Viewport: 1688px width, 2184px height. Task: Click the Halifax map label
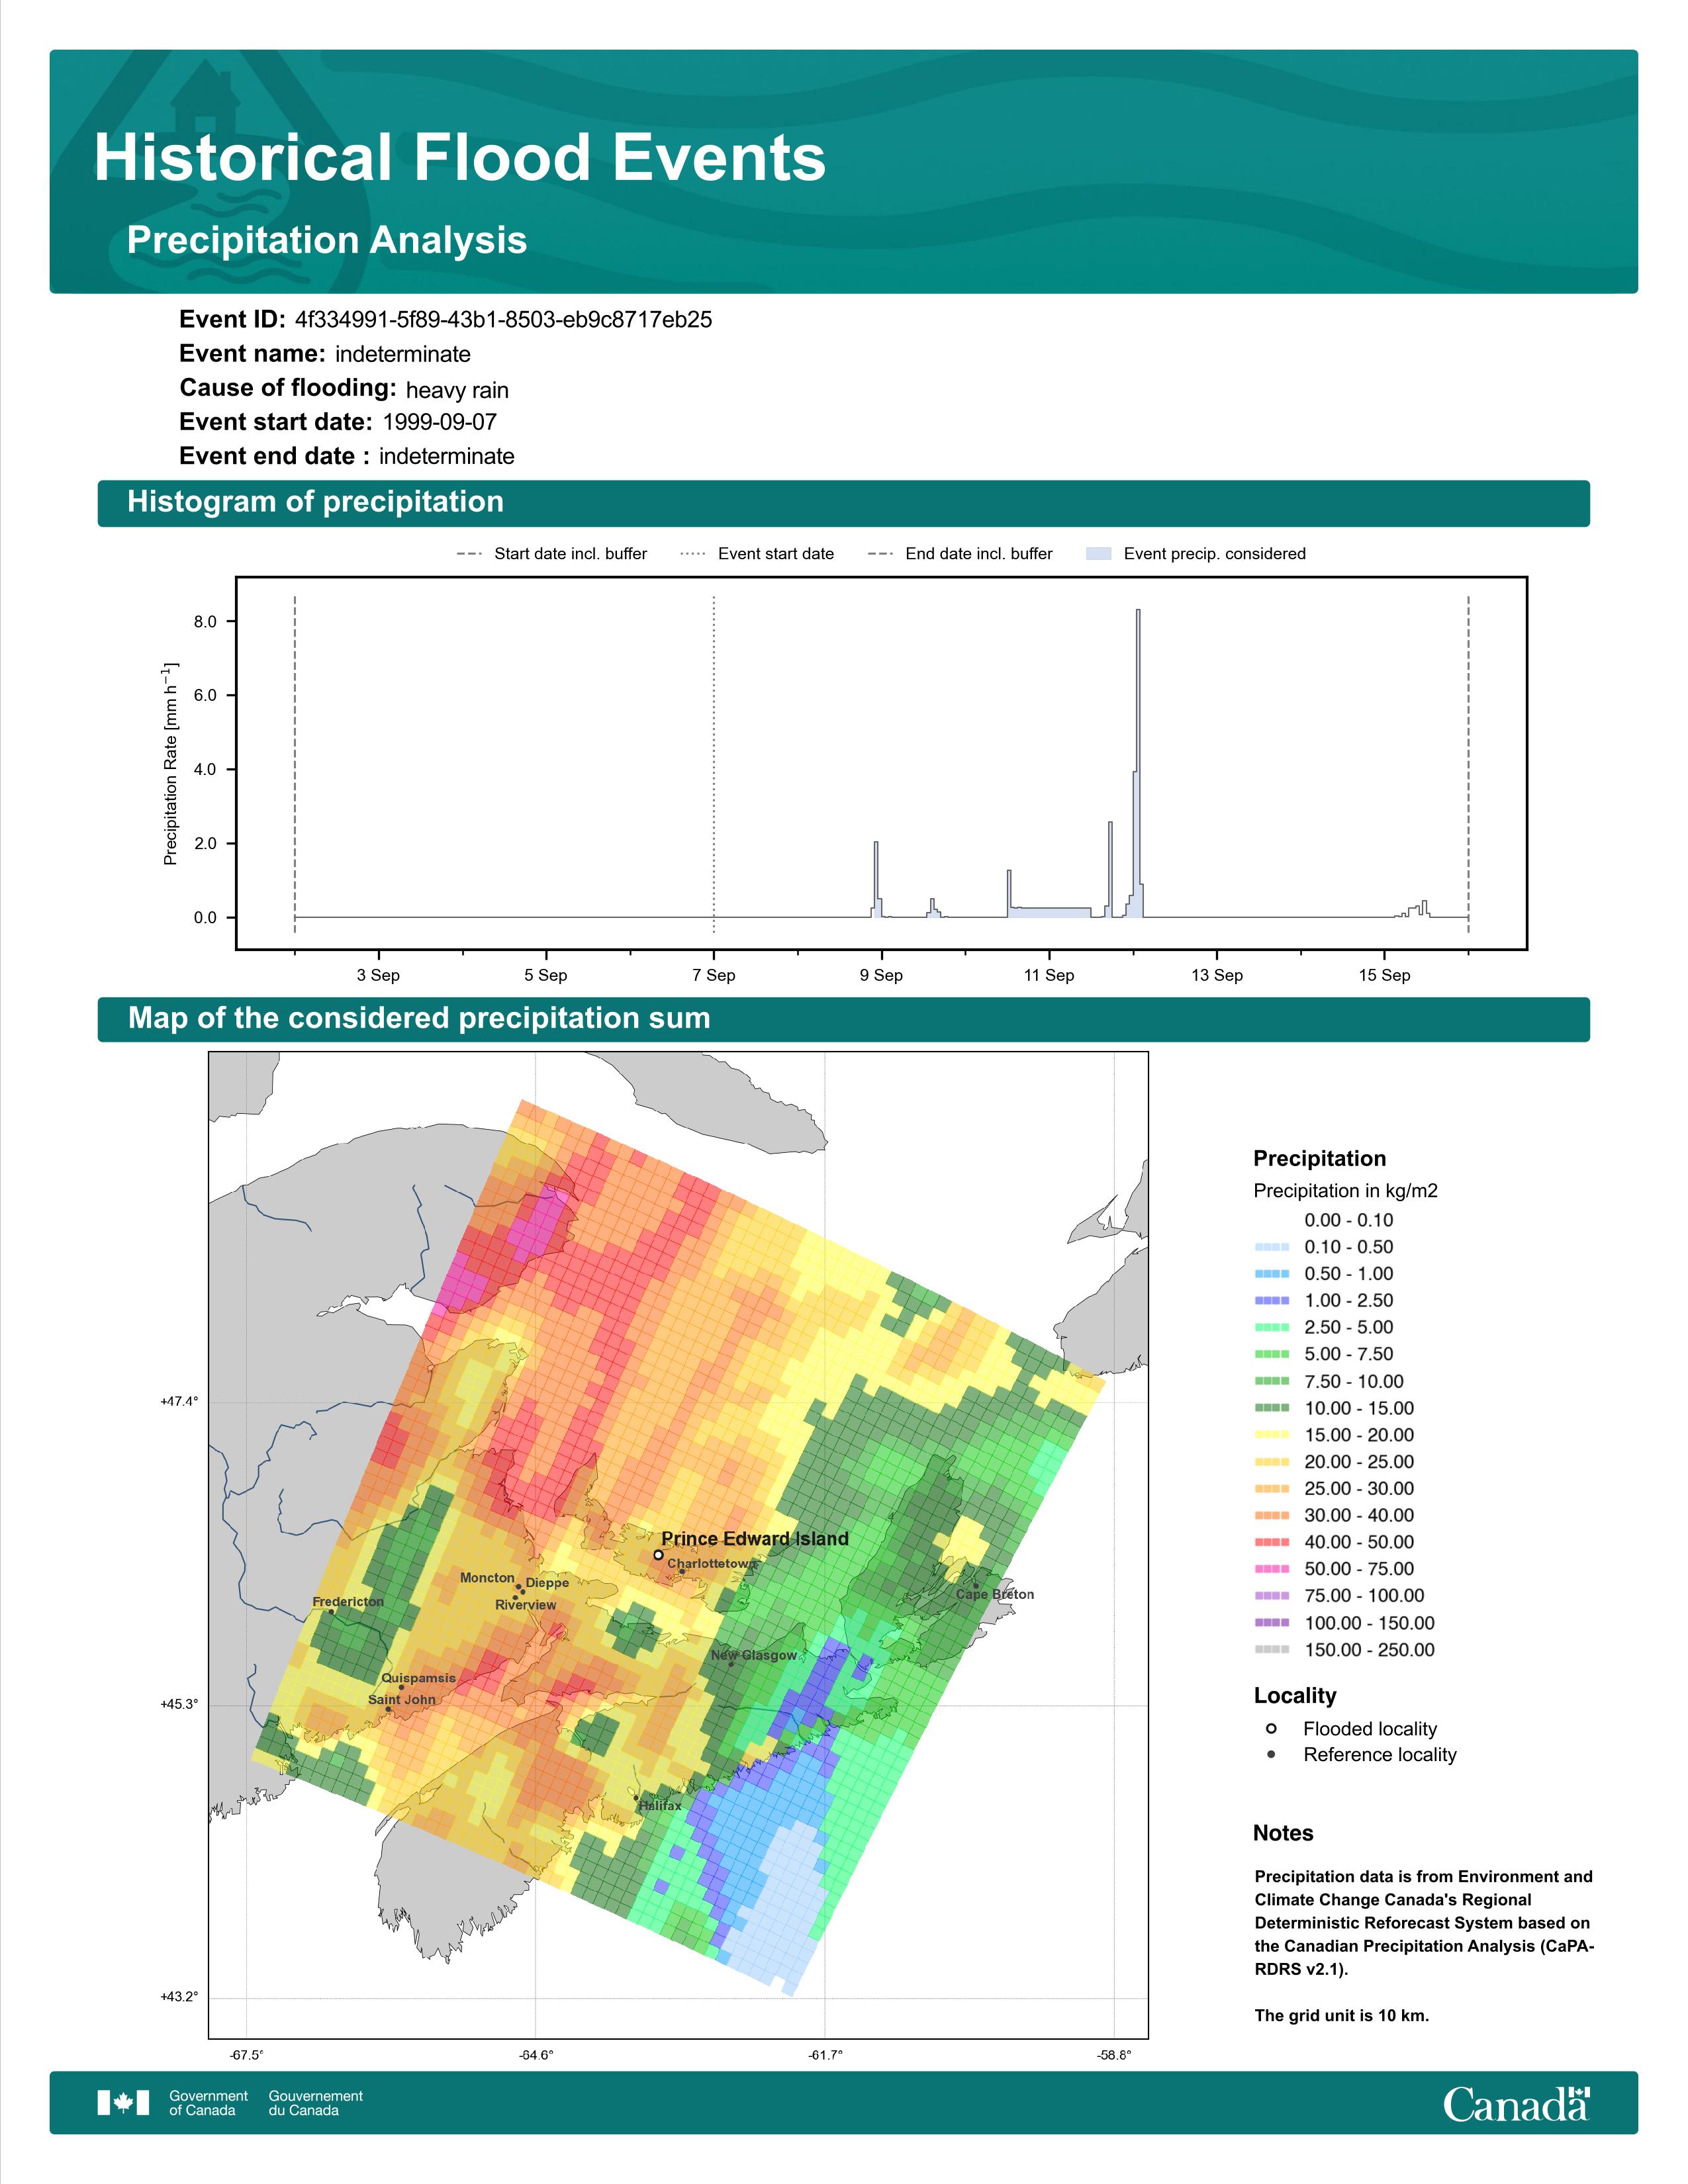660,1806
